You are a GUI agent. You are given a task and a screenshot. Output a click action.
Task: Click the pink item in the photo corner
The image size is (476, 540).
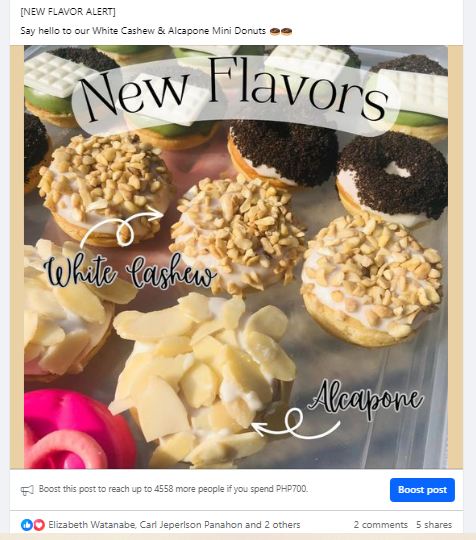pyautogui.click(x=78, y=430)
